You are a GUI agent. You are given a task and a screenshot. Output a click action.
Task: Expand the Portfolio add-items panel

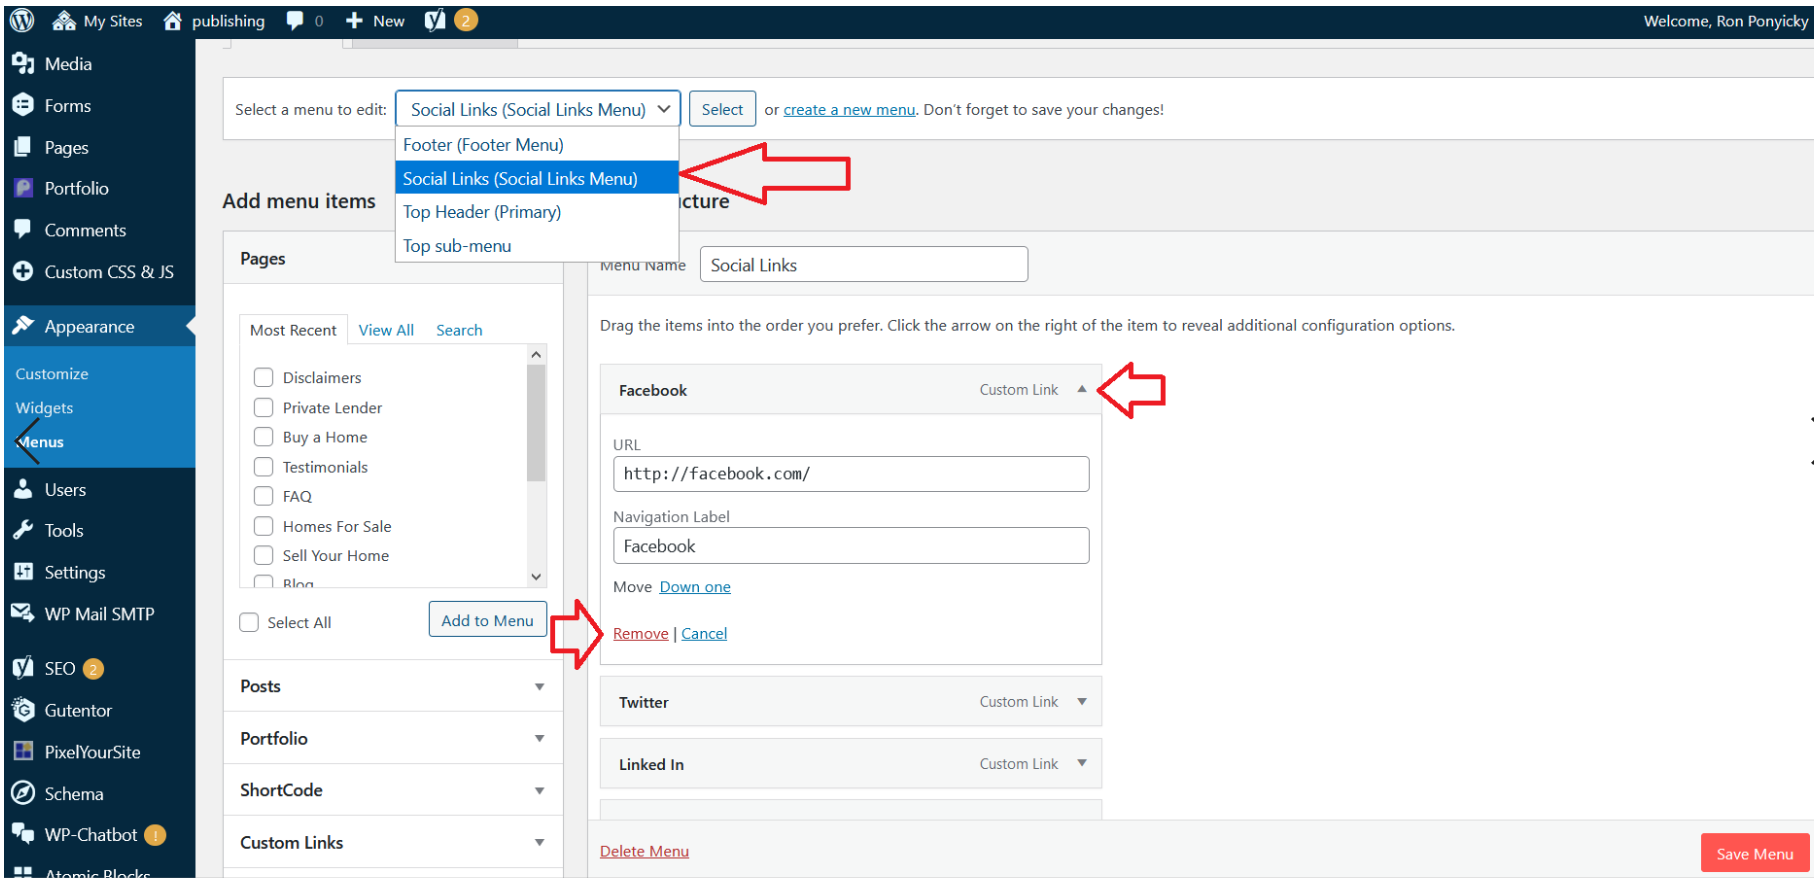[x=539, y=739]
